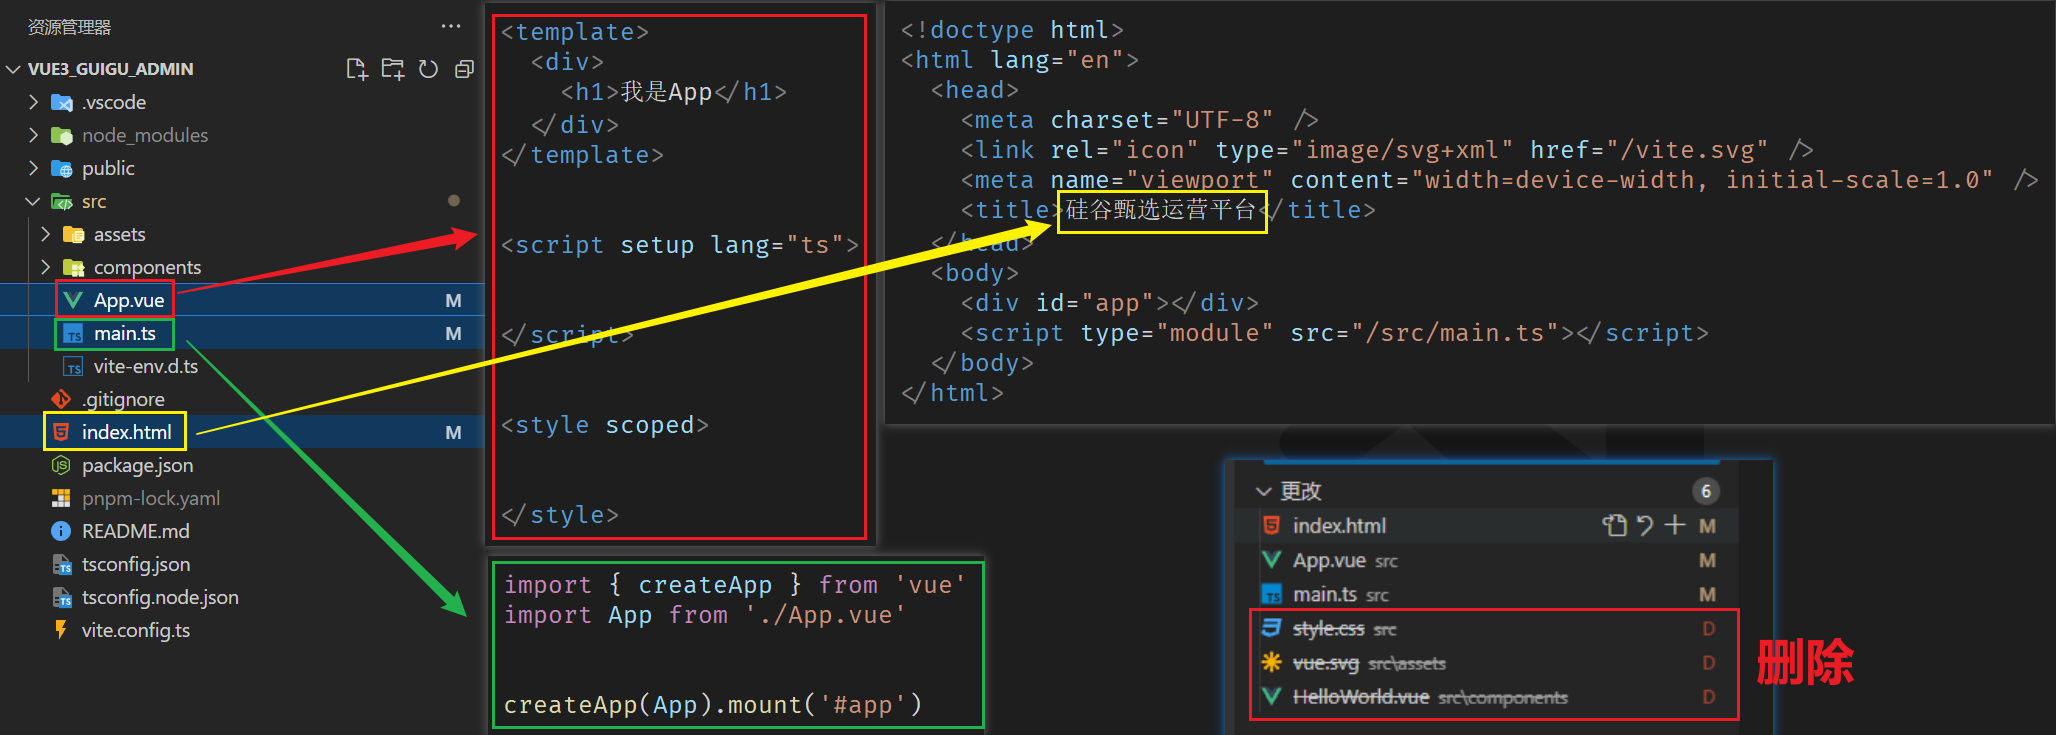
Task: Click the folder icon of node_modules
Action: (62, 135)
